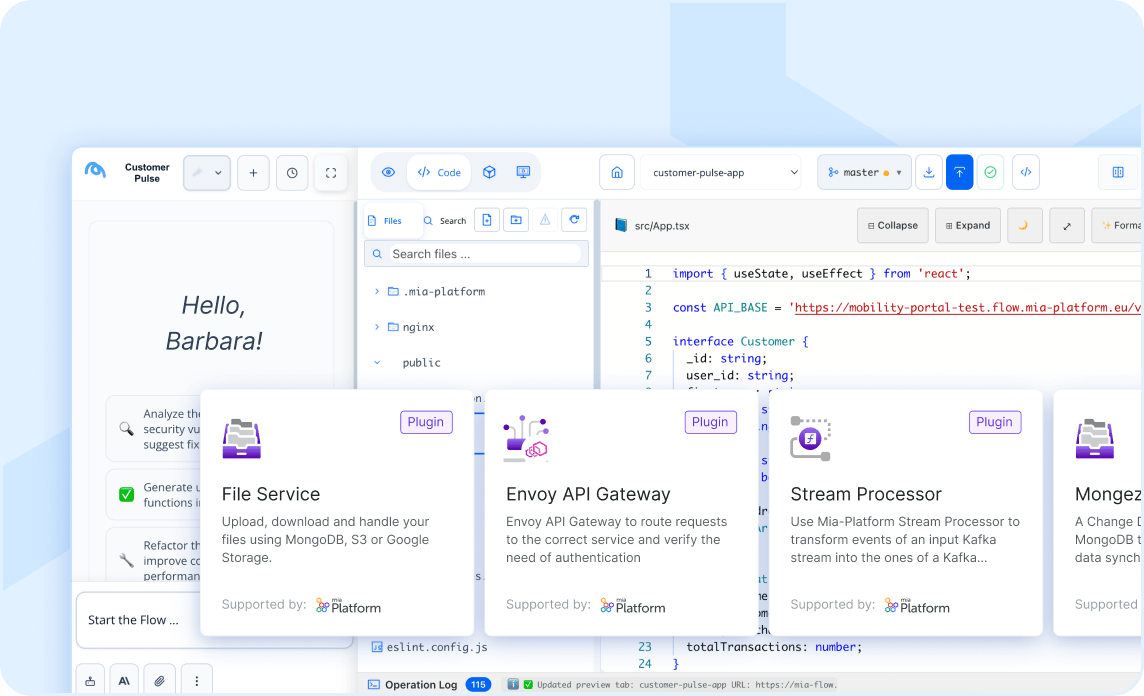Click the diagonal arrows maximize editor icon
This screenshot has width=1144, height=696.
pos(1067,225)
